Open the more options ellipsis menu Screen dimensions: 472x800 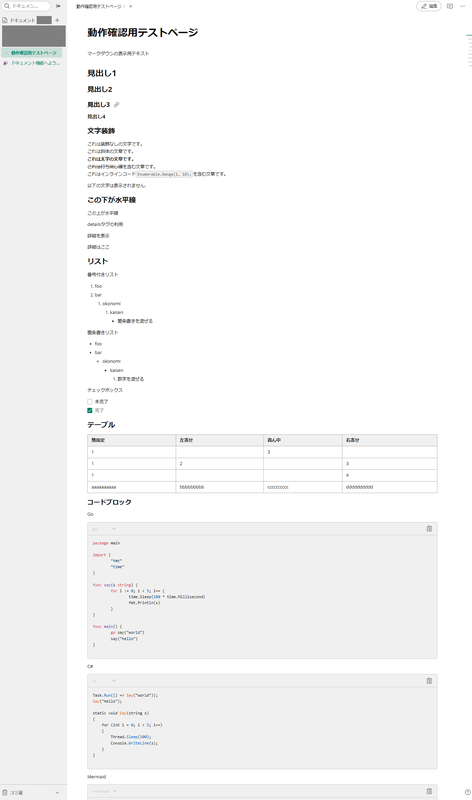point(462,6)
